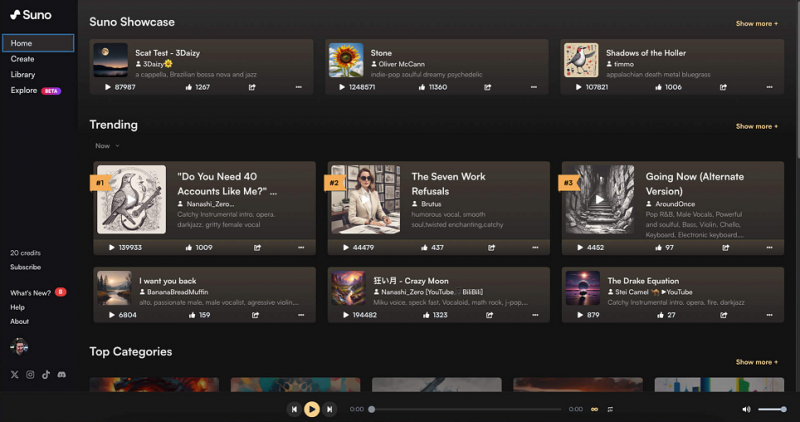Open the "Now" trending time filter dropdown
The height and width of the screenshot is (422, 800).
[x=107, y=146]
